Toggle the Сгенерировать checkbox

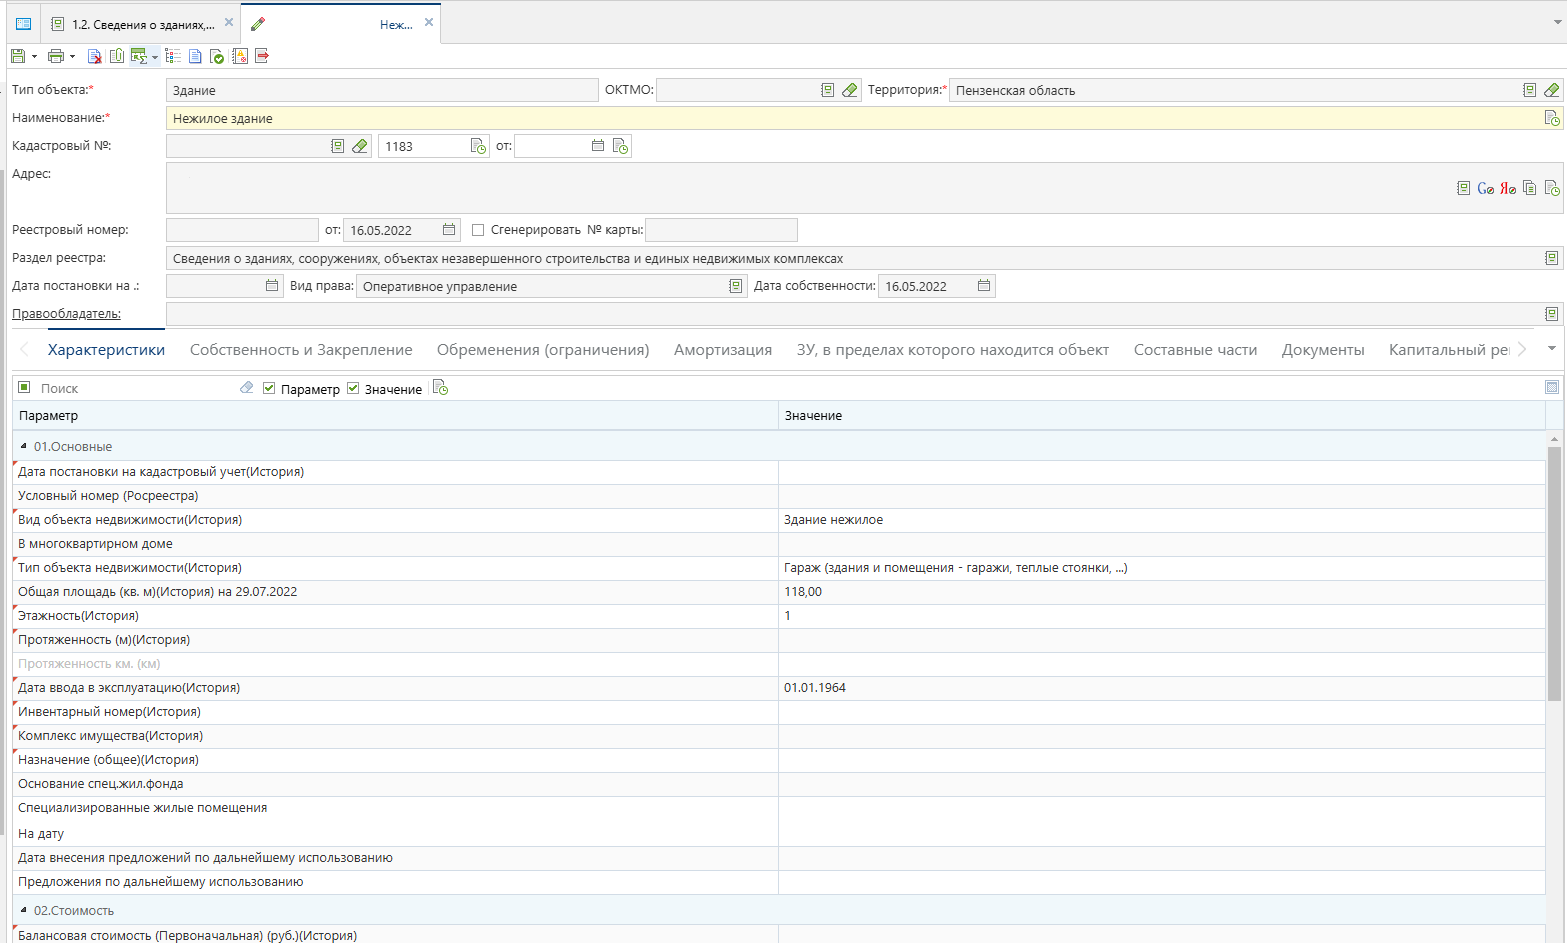click(478, 230)
